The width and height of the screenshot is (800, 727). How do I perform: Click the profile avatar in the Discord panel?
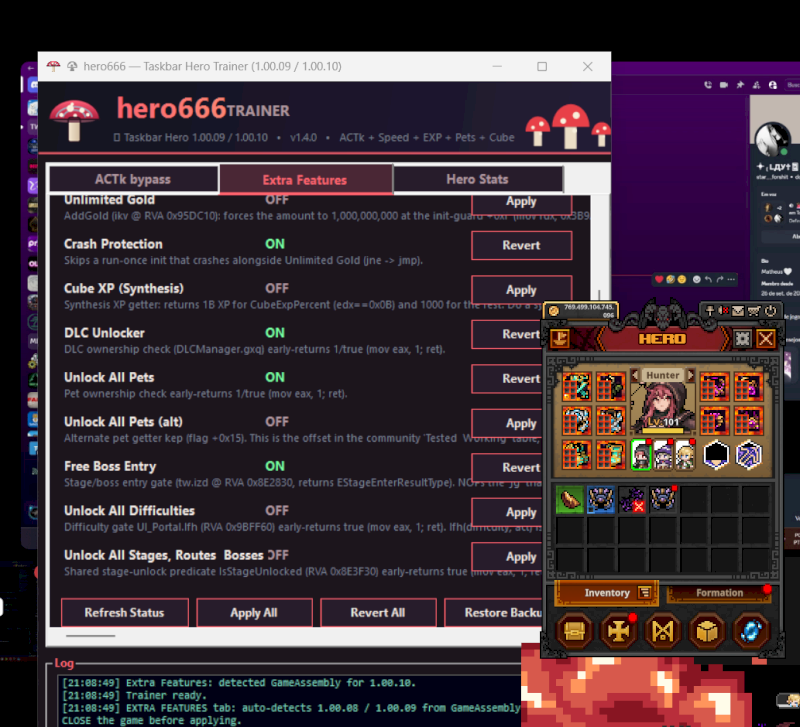[772, 139]
